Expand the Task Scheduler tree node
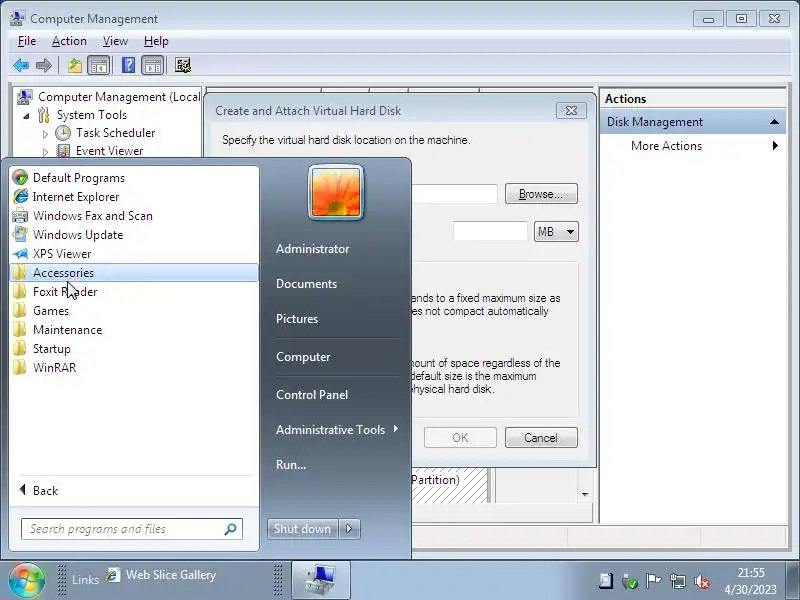Image resolution: width=800 pixels, height=600 pixels. pyautogui.click(x=45, y=134)
